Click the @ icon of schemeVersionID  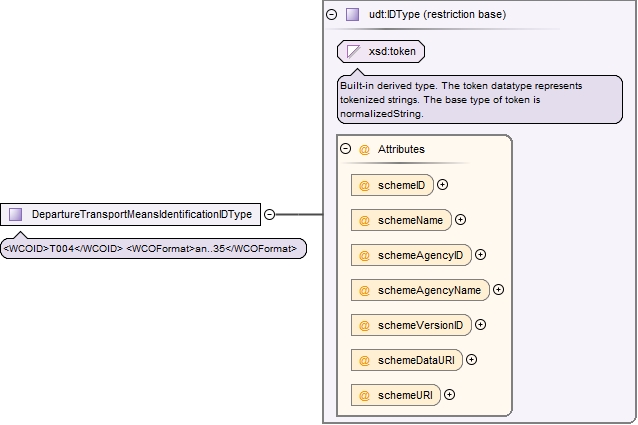pyautogui.click(x=364, y=325)
